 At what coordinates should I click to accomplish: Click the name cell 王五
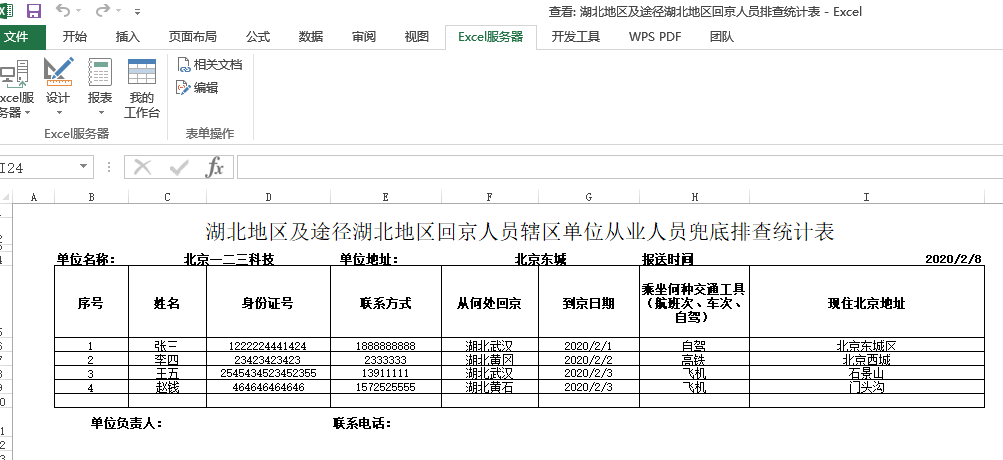coord(168,373)
